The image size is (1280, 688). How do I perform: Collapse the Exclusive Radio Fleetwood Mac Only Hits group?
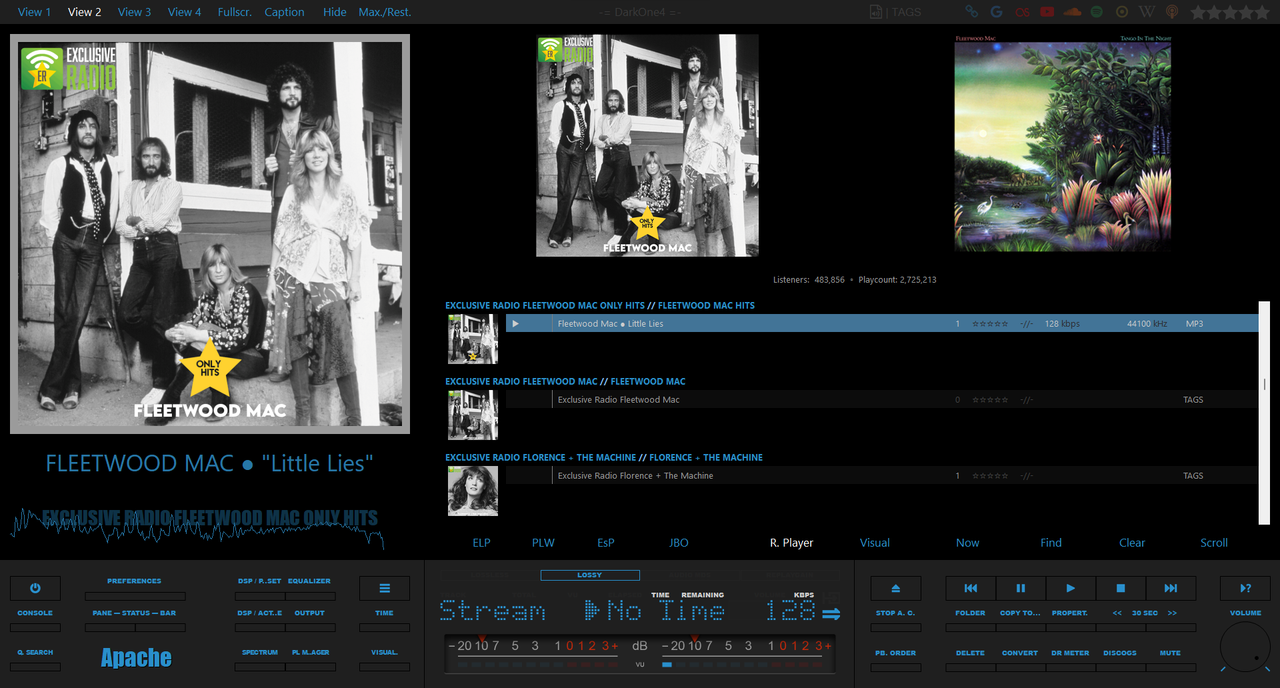point(600,305)
